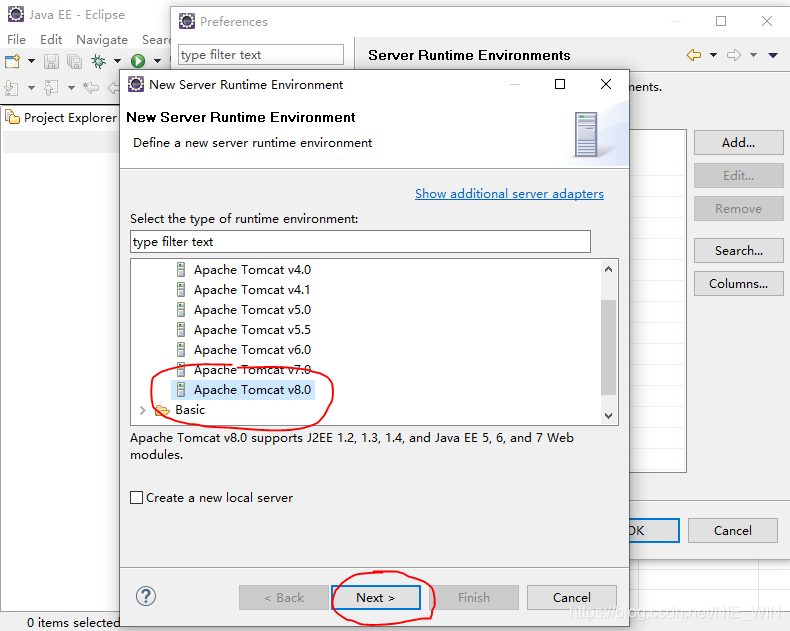
Task: Close the New Server Runtime Environment dialog
Action: pyautogui.click(x=606, y=84)
